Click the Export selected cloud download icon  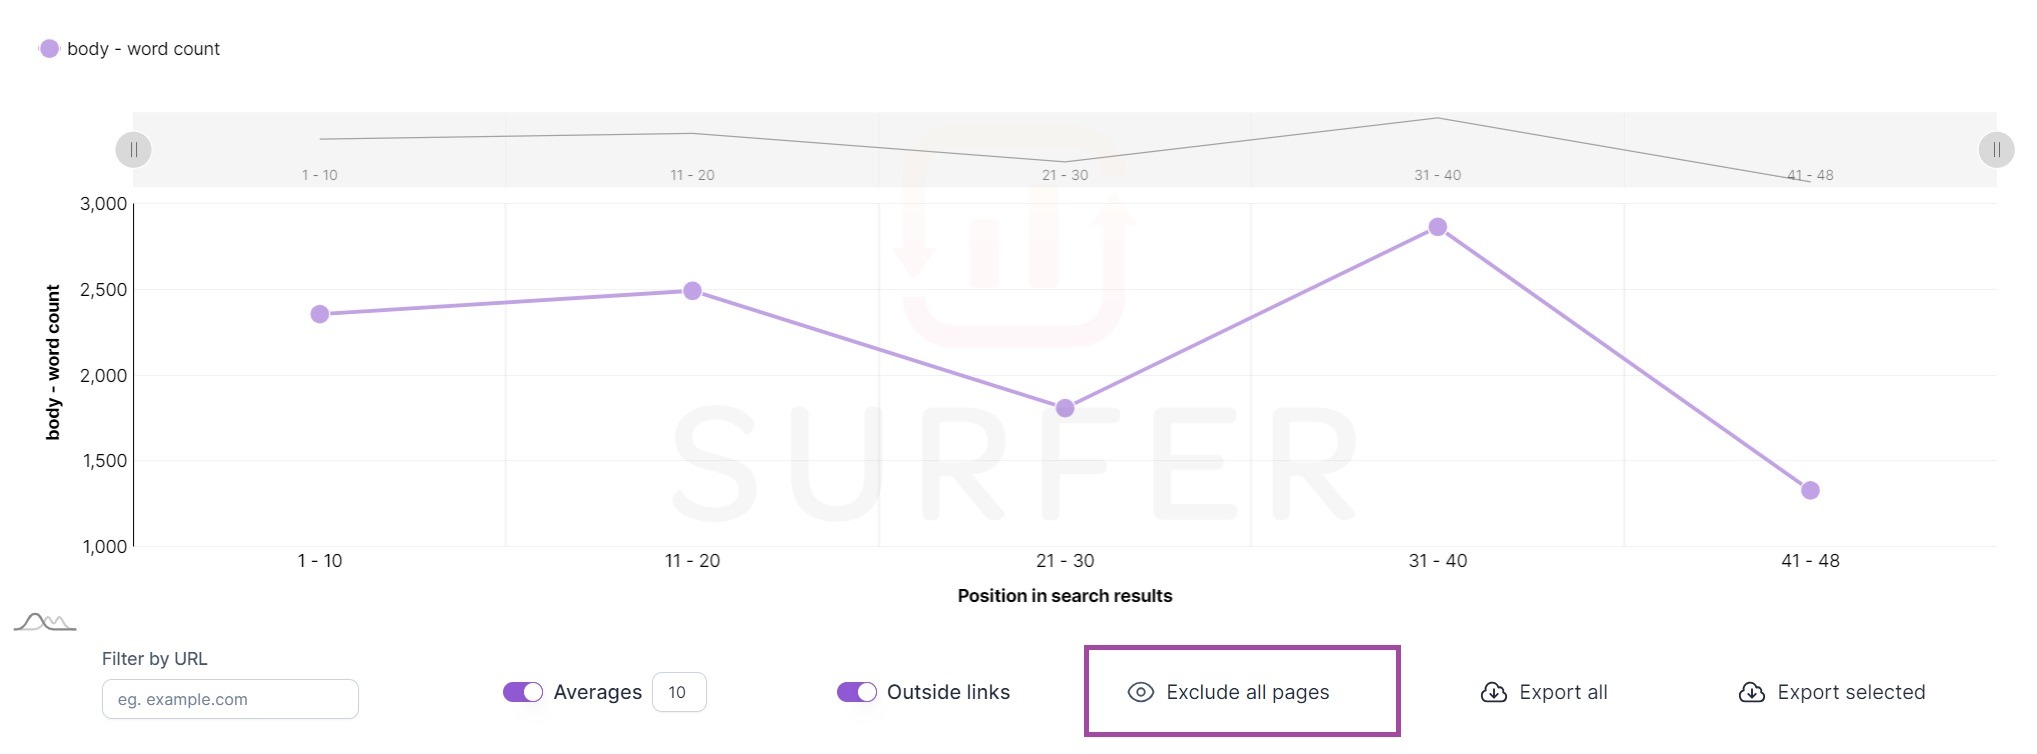pyautogui.click(x=1751, y=692)
